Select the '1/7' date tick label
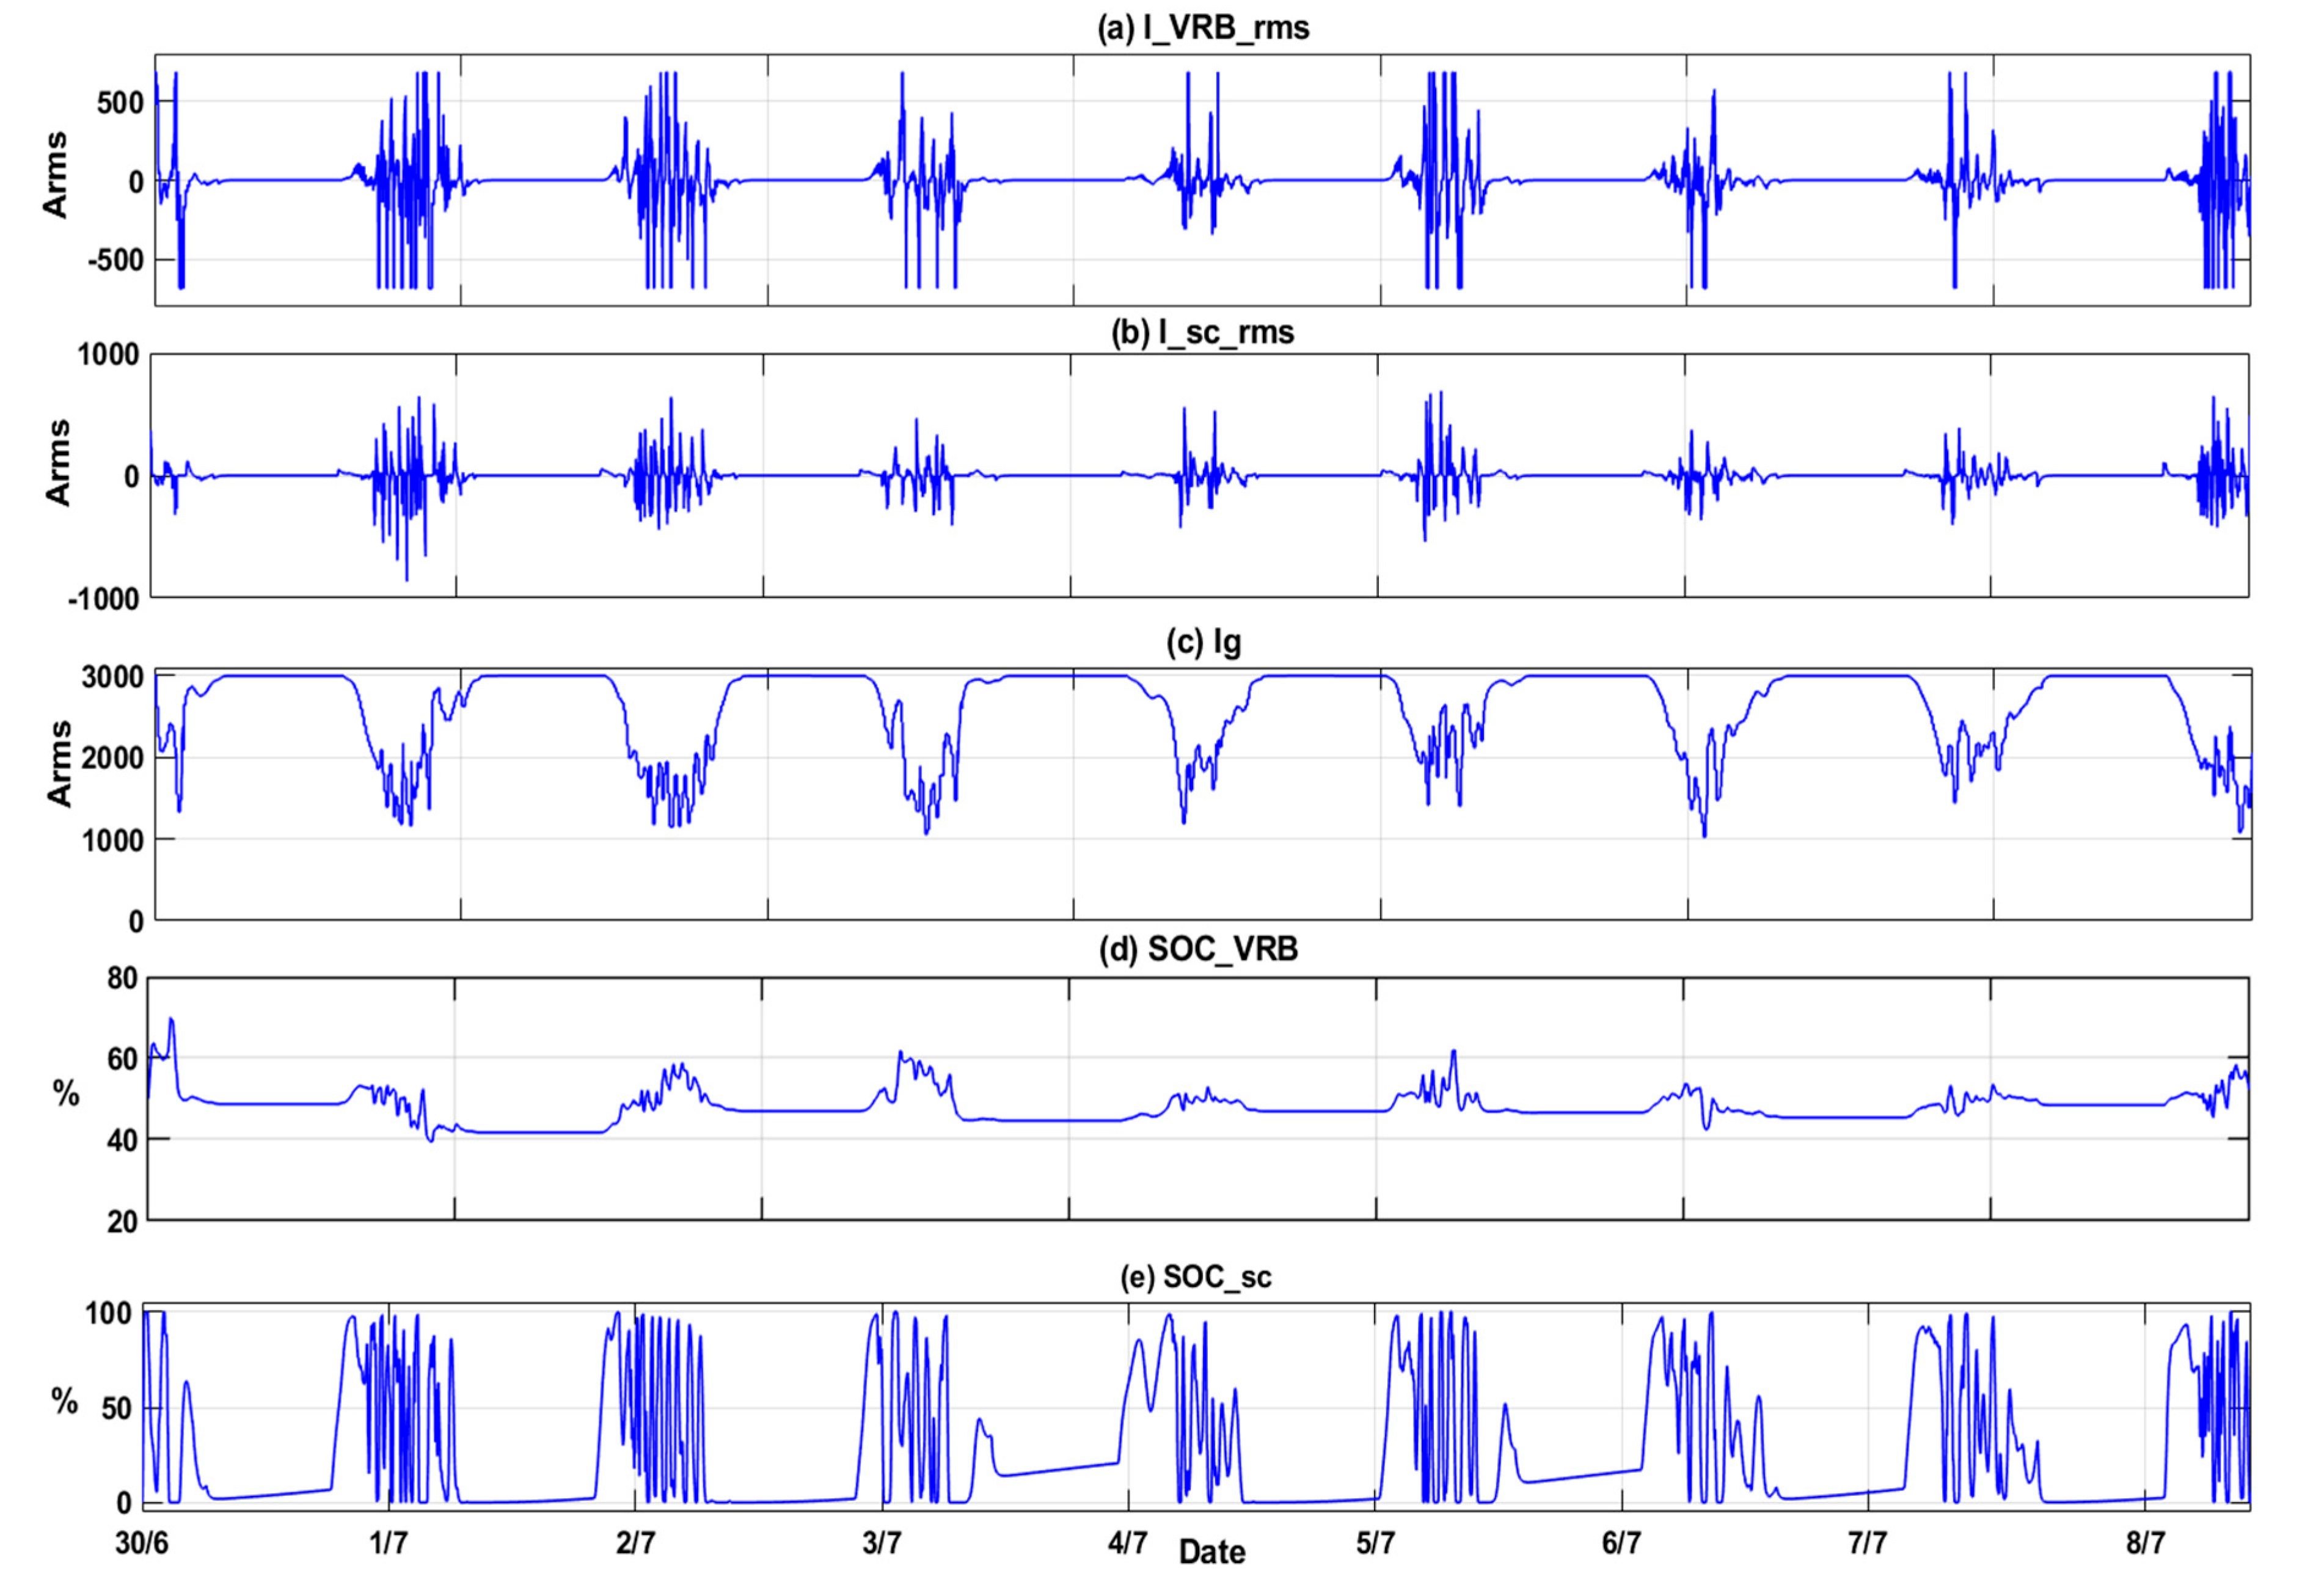This screenshot has width=2313, height=1596. (x=388, y=1543)
